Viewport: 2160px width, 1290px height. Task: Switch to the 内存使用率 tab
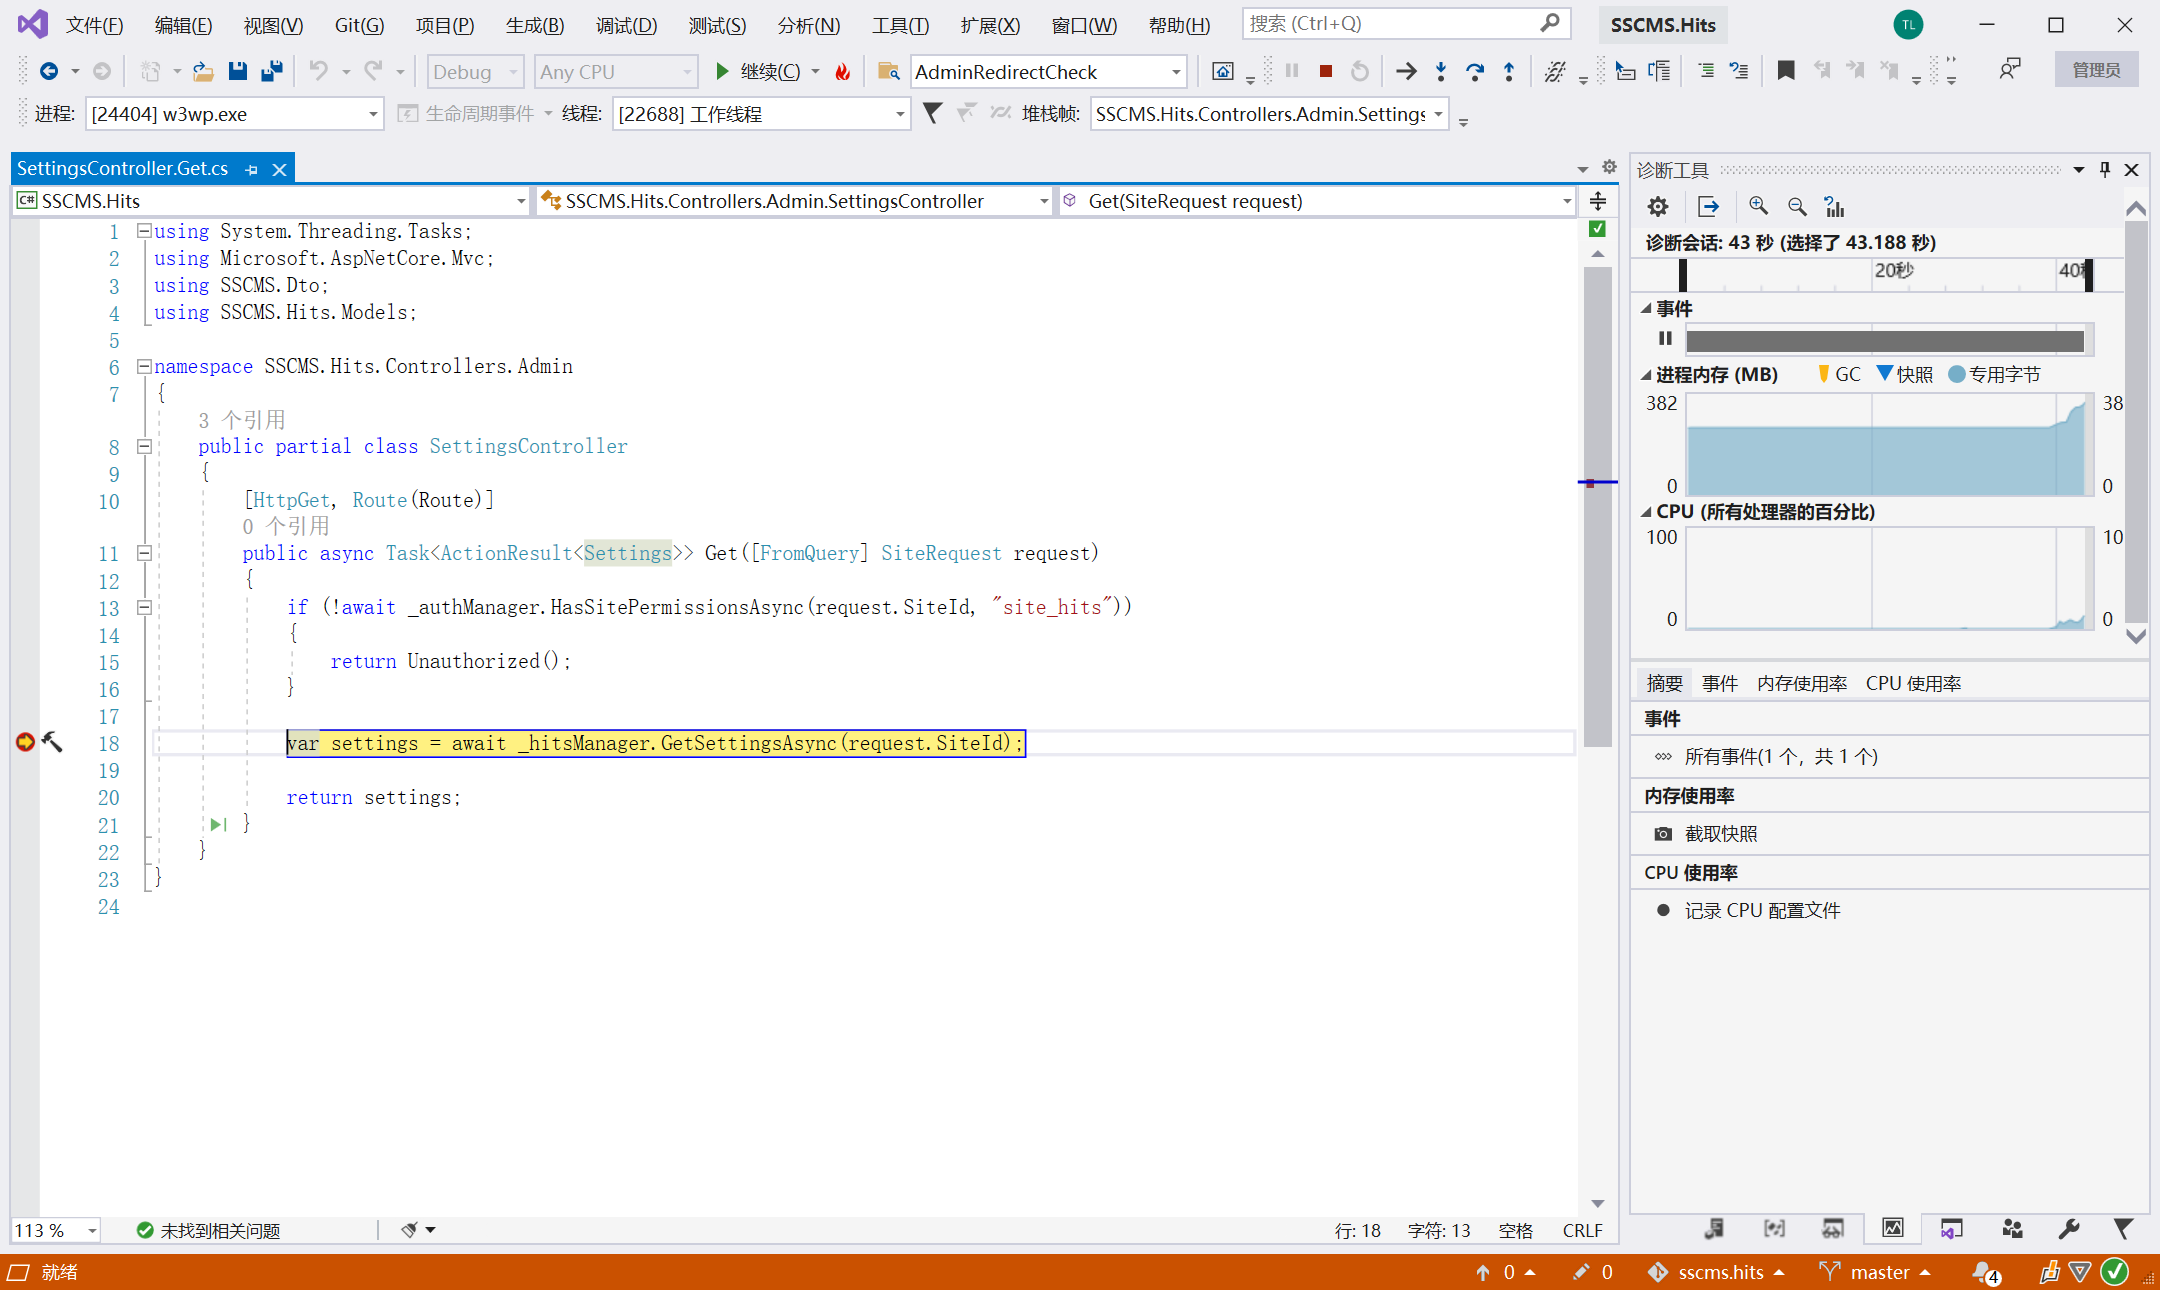pos(1801,683)
